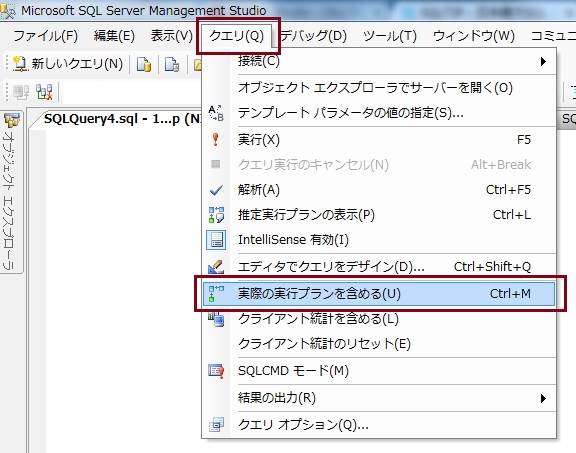Viewport: 576px width, 453px height.
Task: Click the Ctrl+F5 shortcut label
Action: (x=508, y=190)
